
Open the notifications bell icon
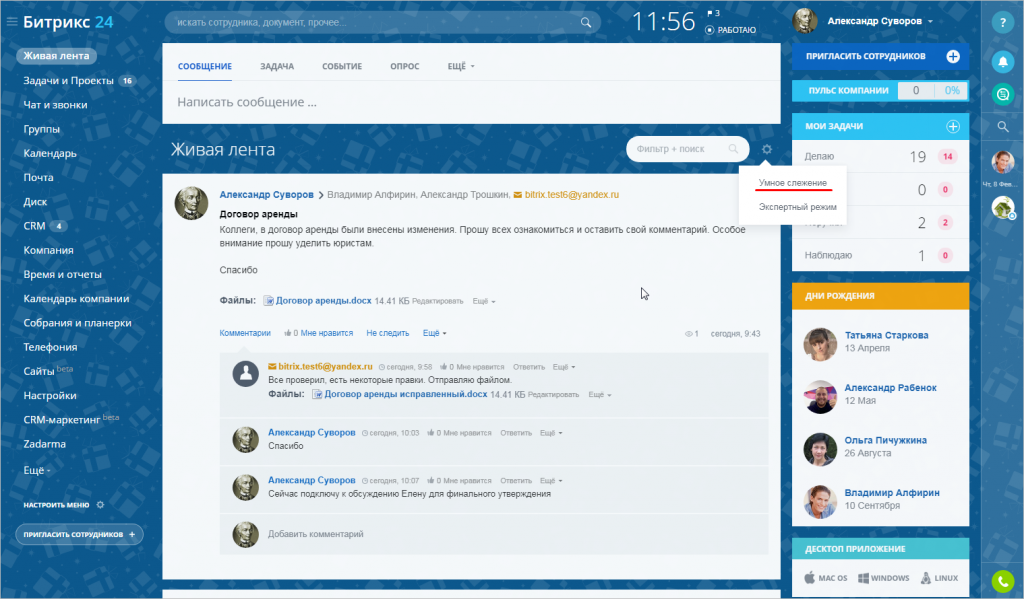click(1002, 61)
